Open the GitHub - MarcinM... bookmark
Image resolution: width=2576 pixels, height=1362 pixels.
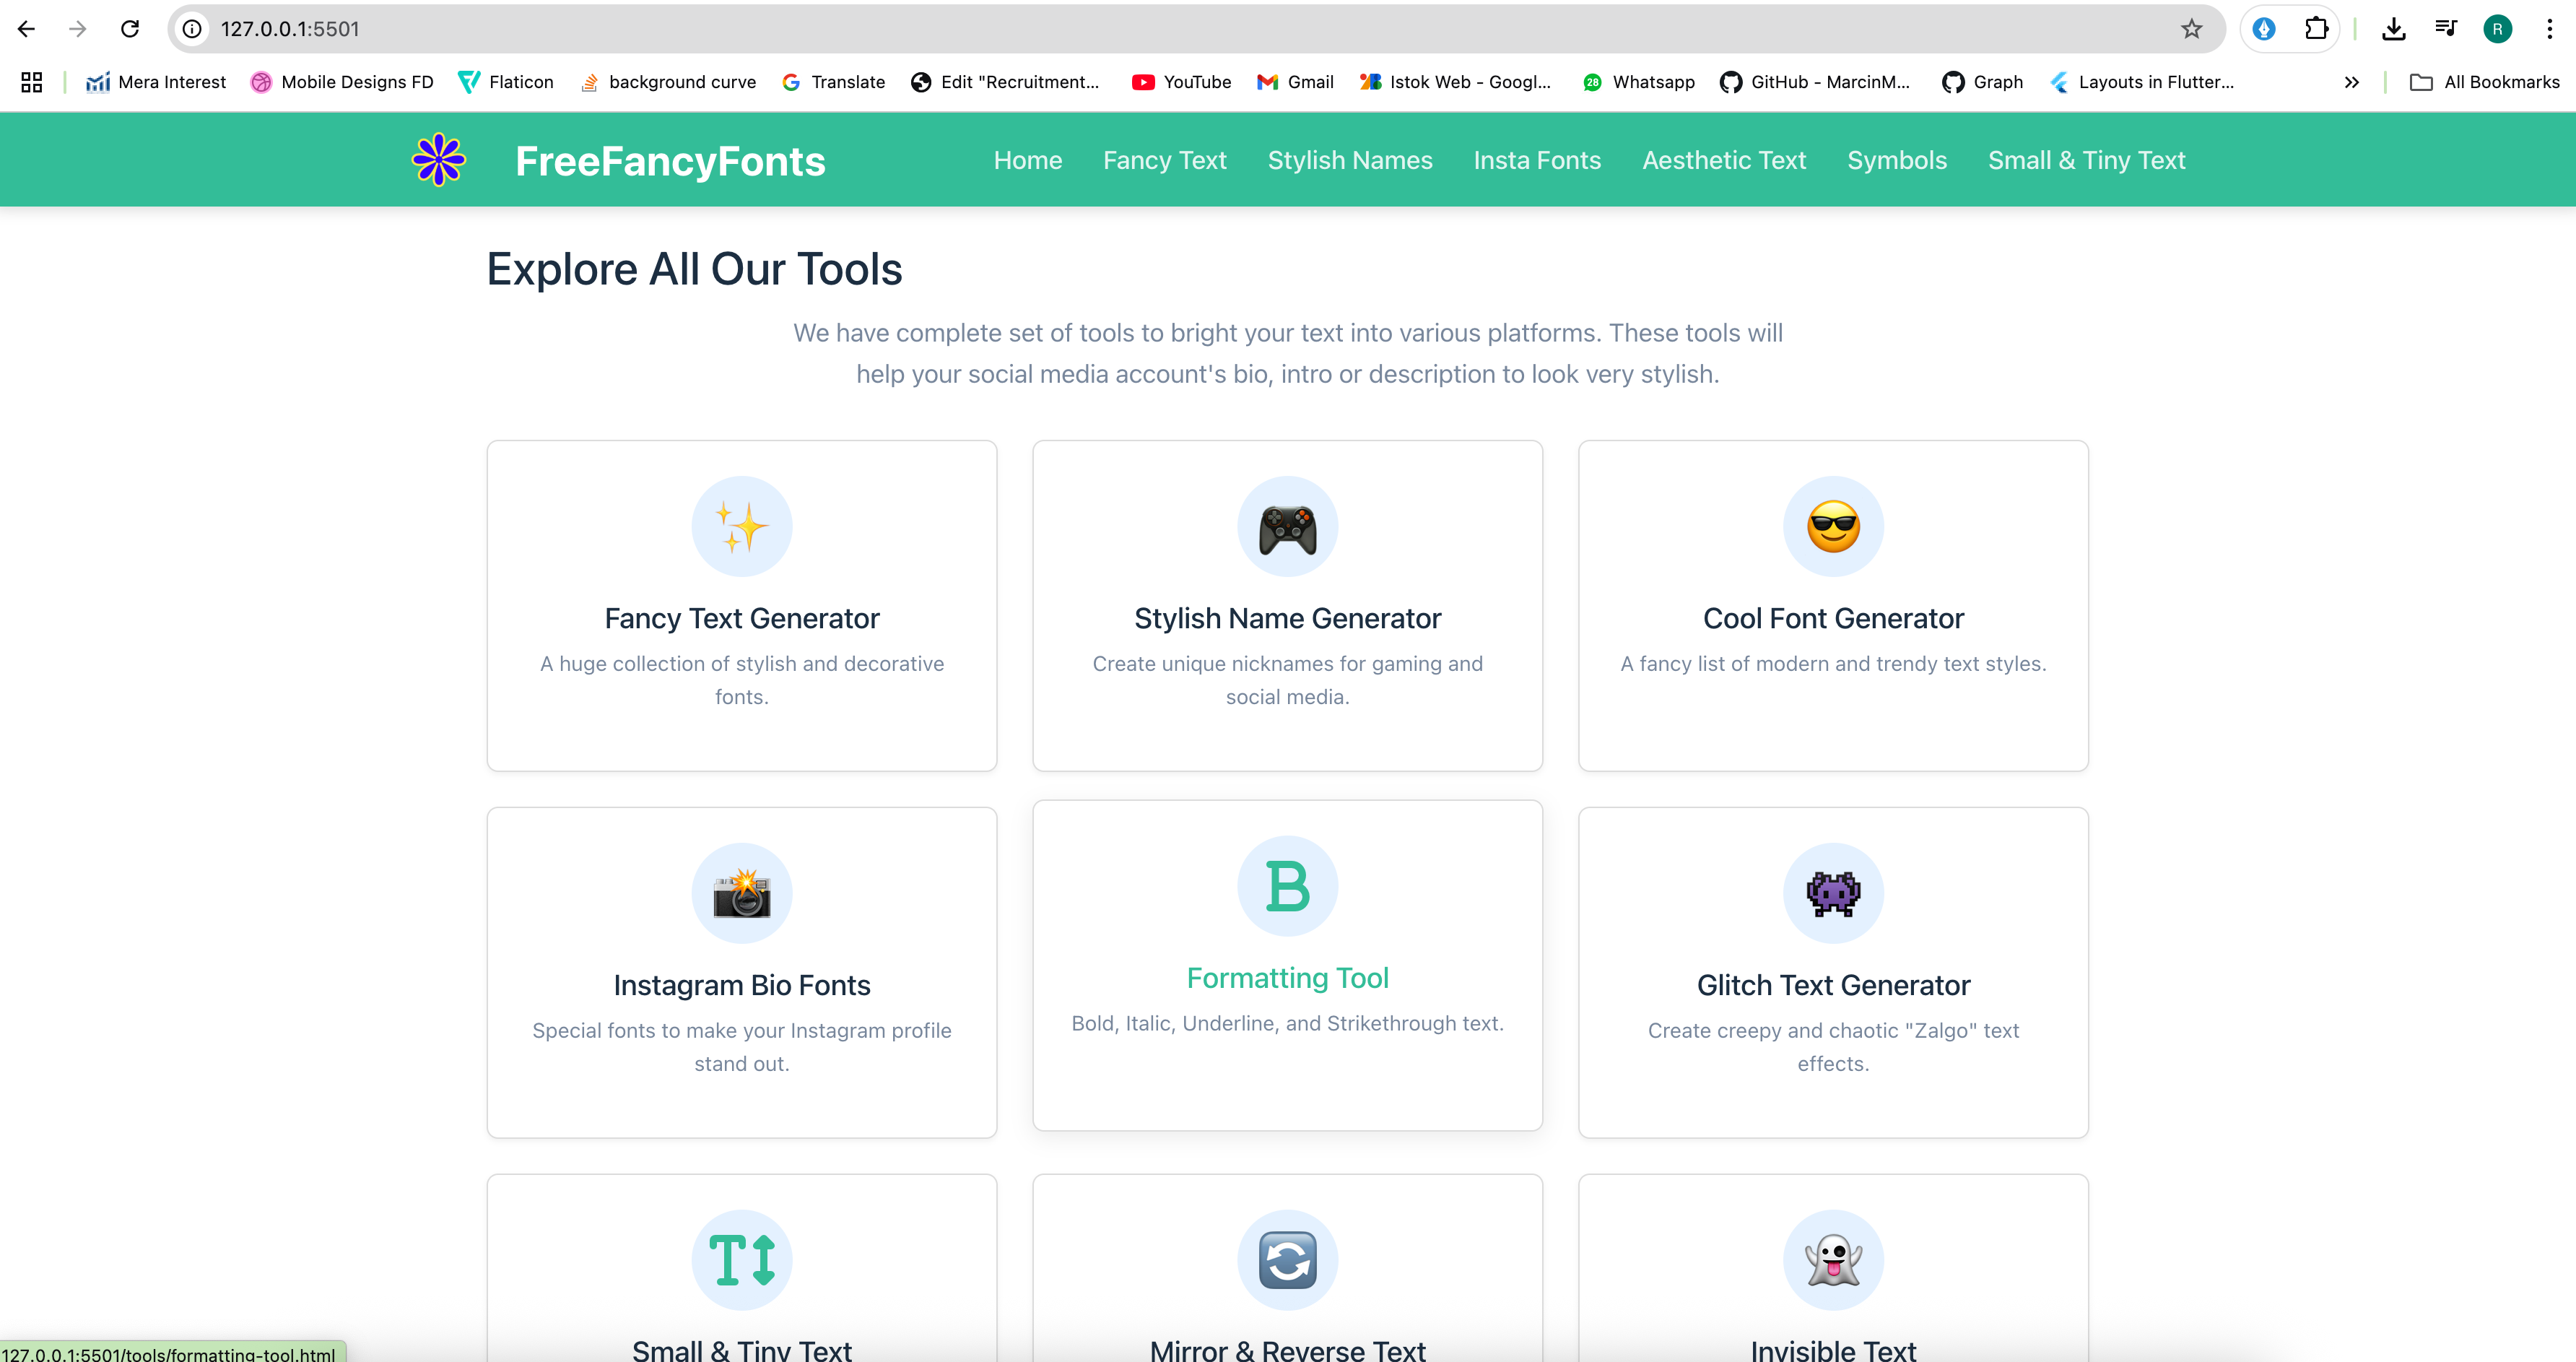click(x=1815, y=82)
